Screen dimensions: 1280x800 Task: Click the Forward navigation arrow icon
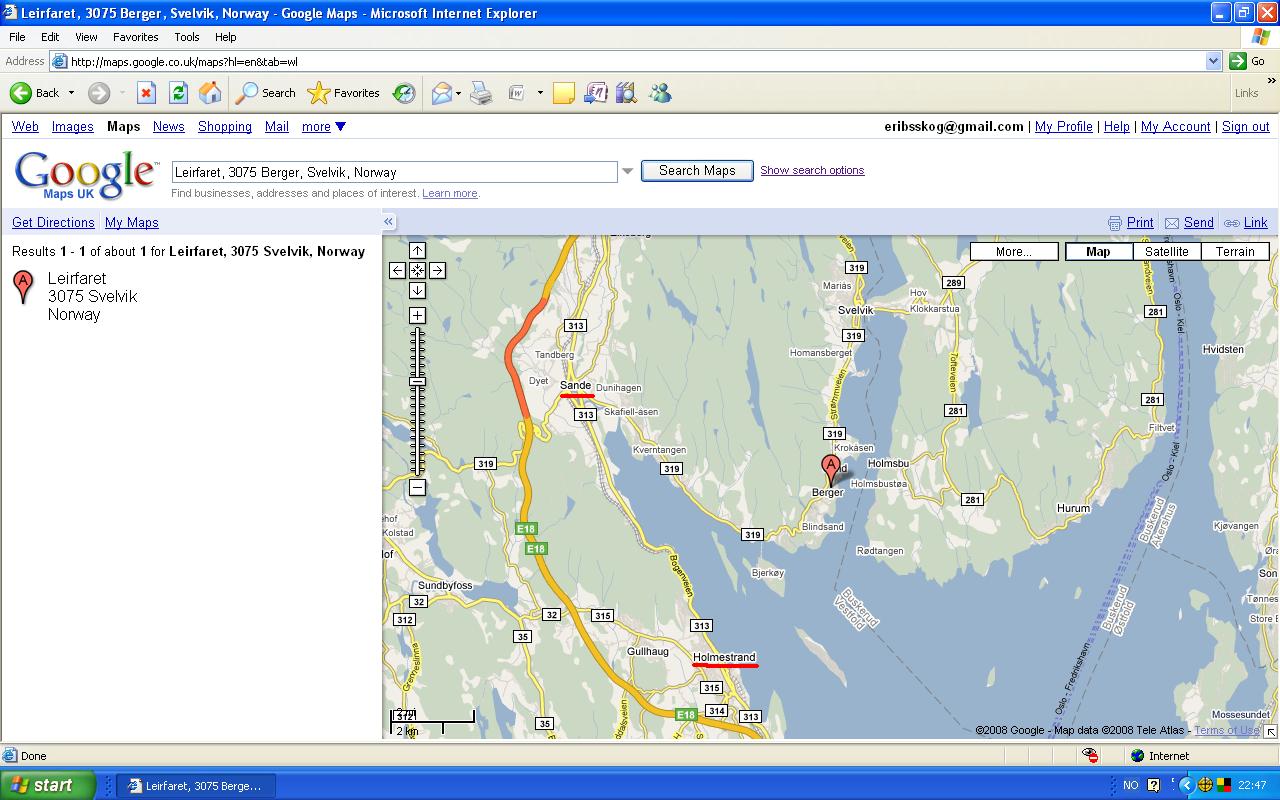pyautogui.click(x=98, y=93)
